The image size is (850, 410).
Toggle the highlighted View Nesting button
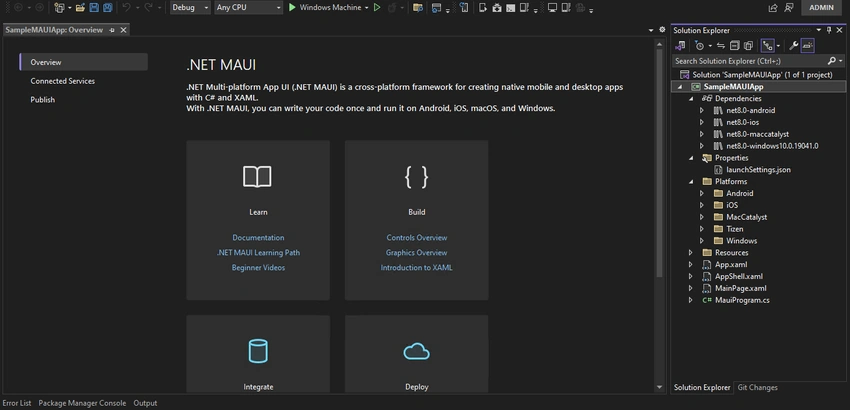point(767,46)
